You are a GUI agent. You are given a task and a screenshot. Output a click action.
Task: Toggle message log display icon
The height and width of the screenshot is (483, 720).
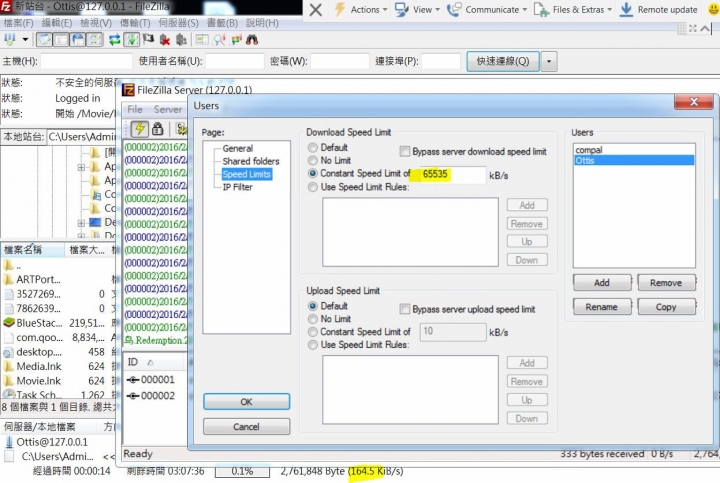pos(44,40)
